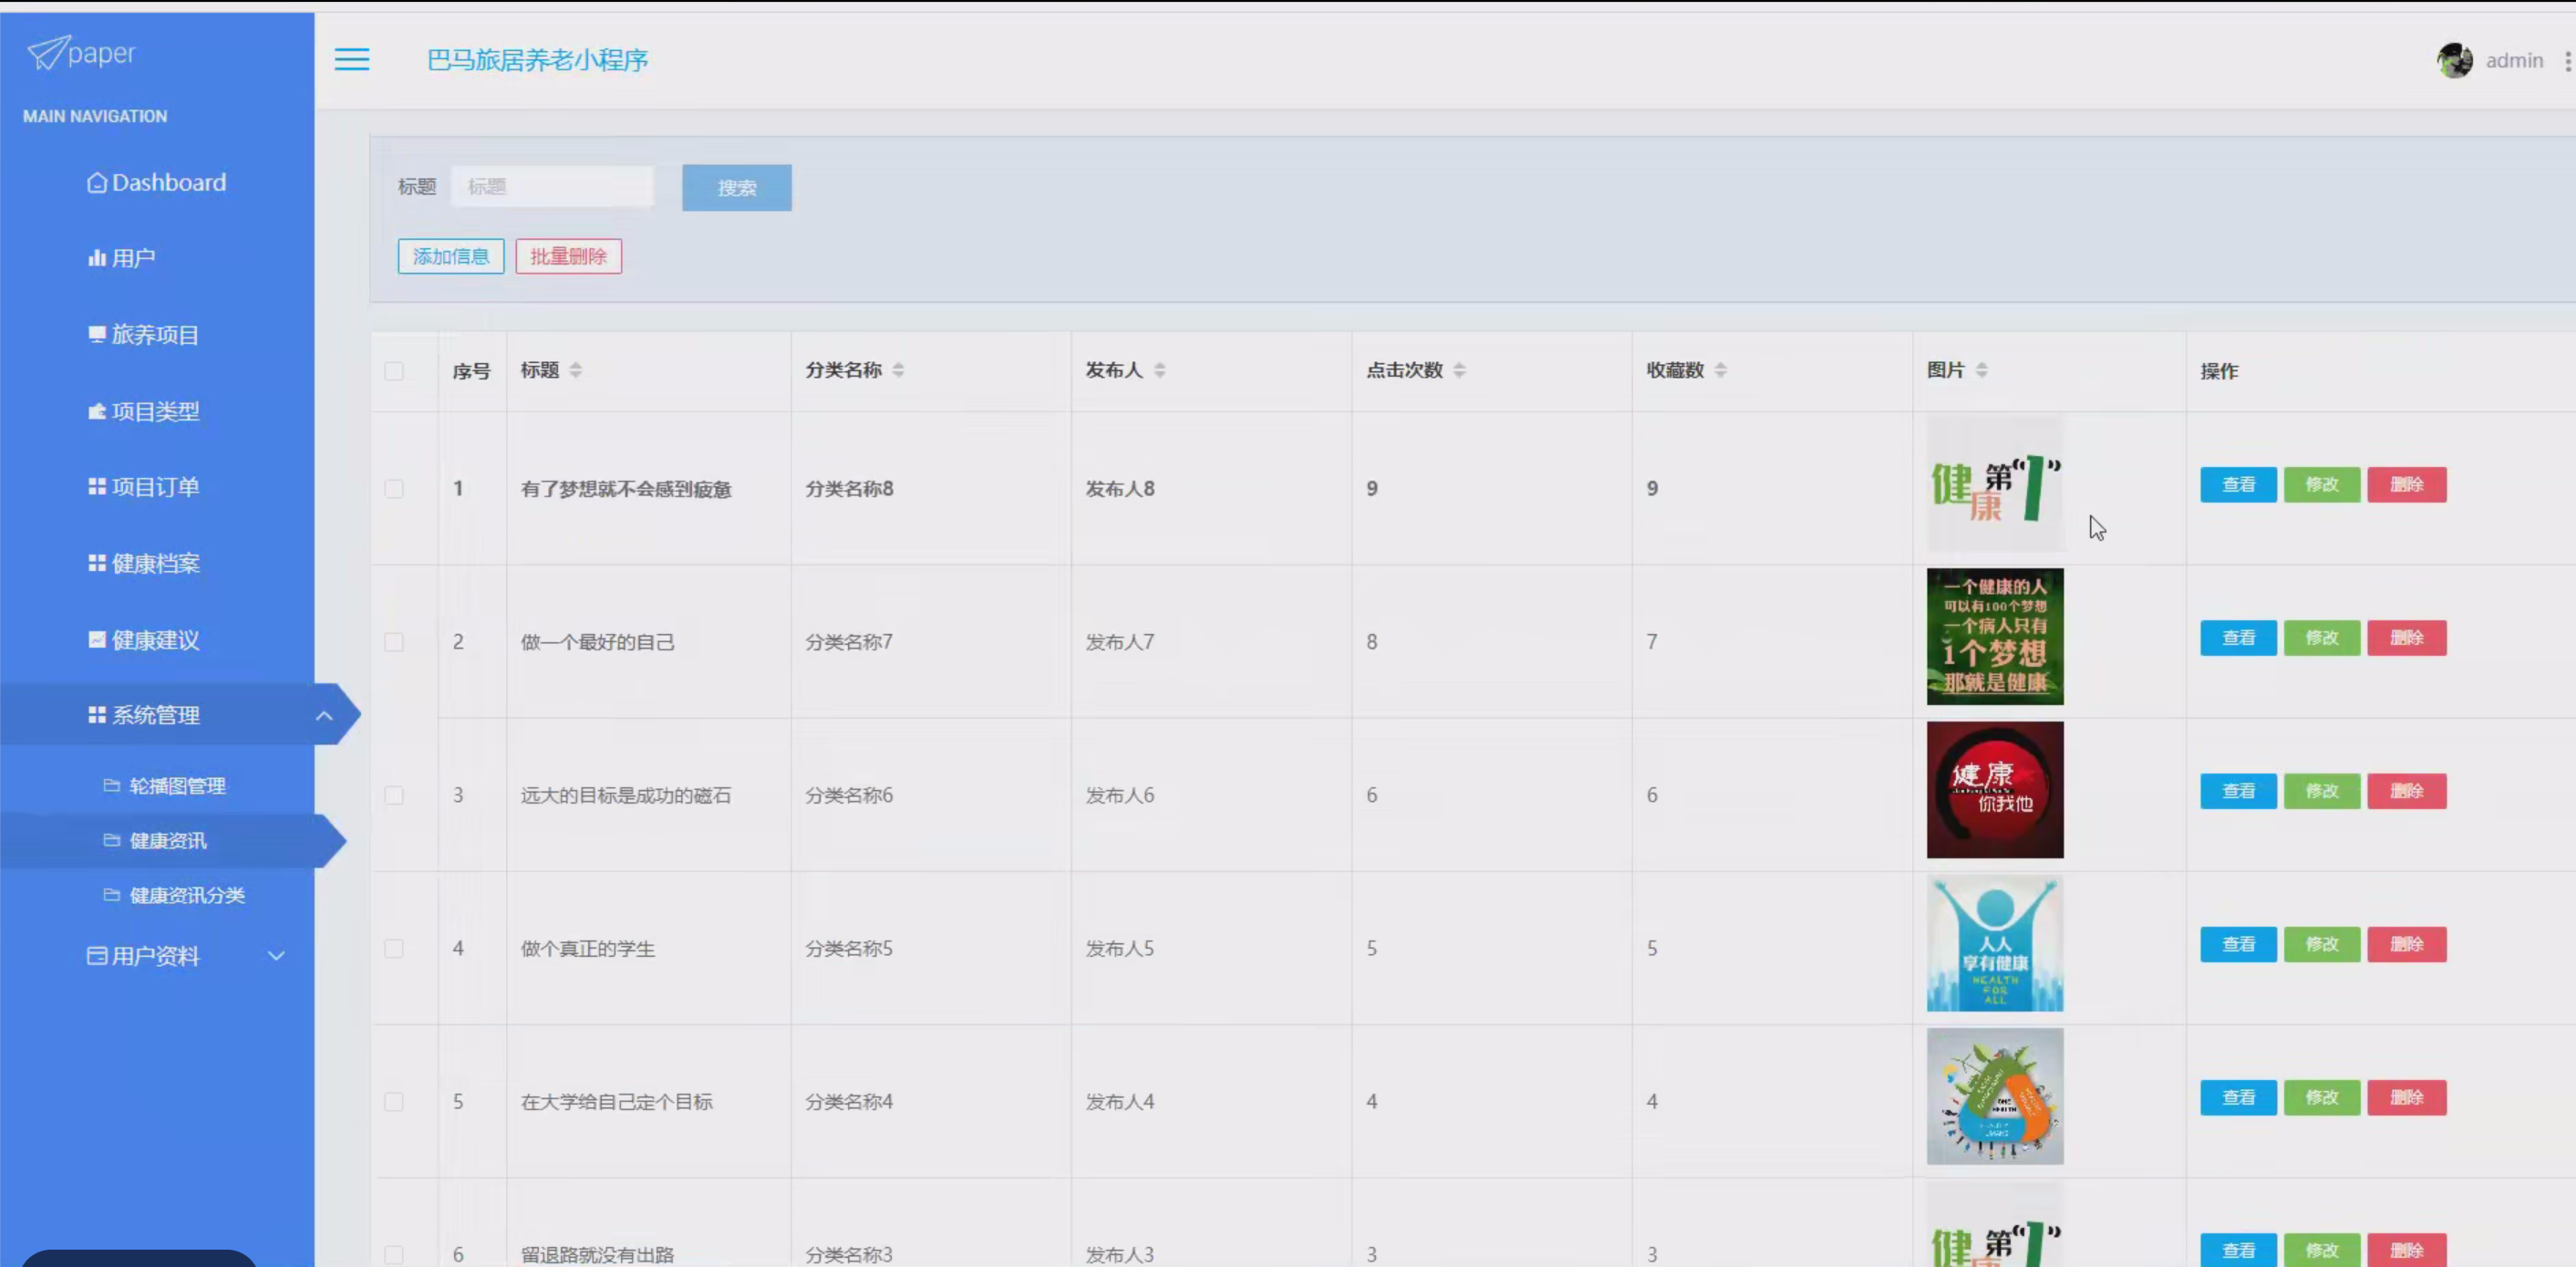Click 删除 for row 3
Image resolution: width=2576 pixels, height=1267 pixels.
2407,791
